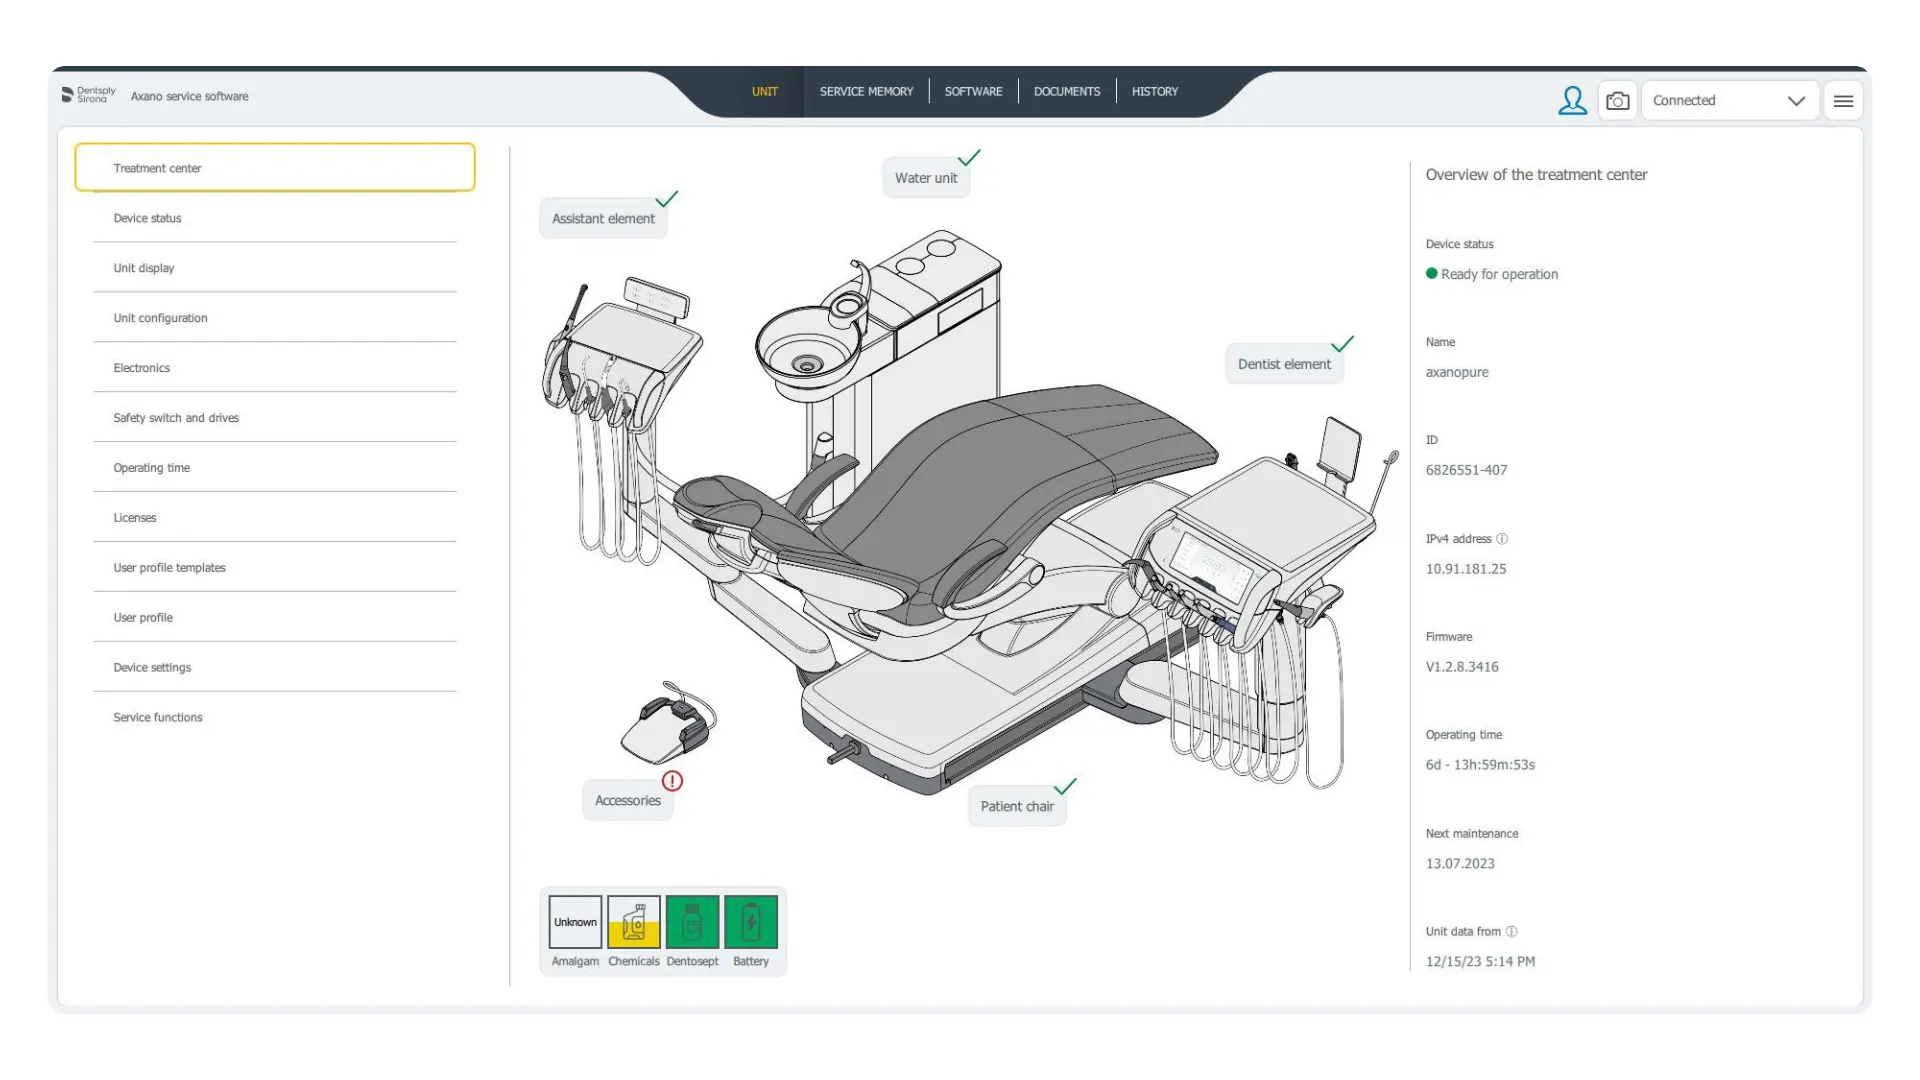The image size is (1920, 1080).
Task: Click the foot control pedal illustration
Action: tap(668, 724)
